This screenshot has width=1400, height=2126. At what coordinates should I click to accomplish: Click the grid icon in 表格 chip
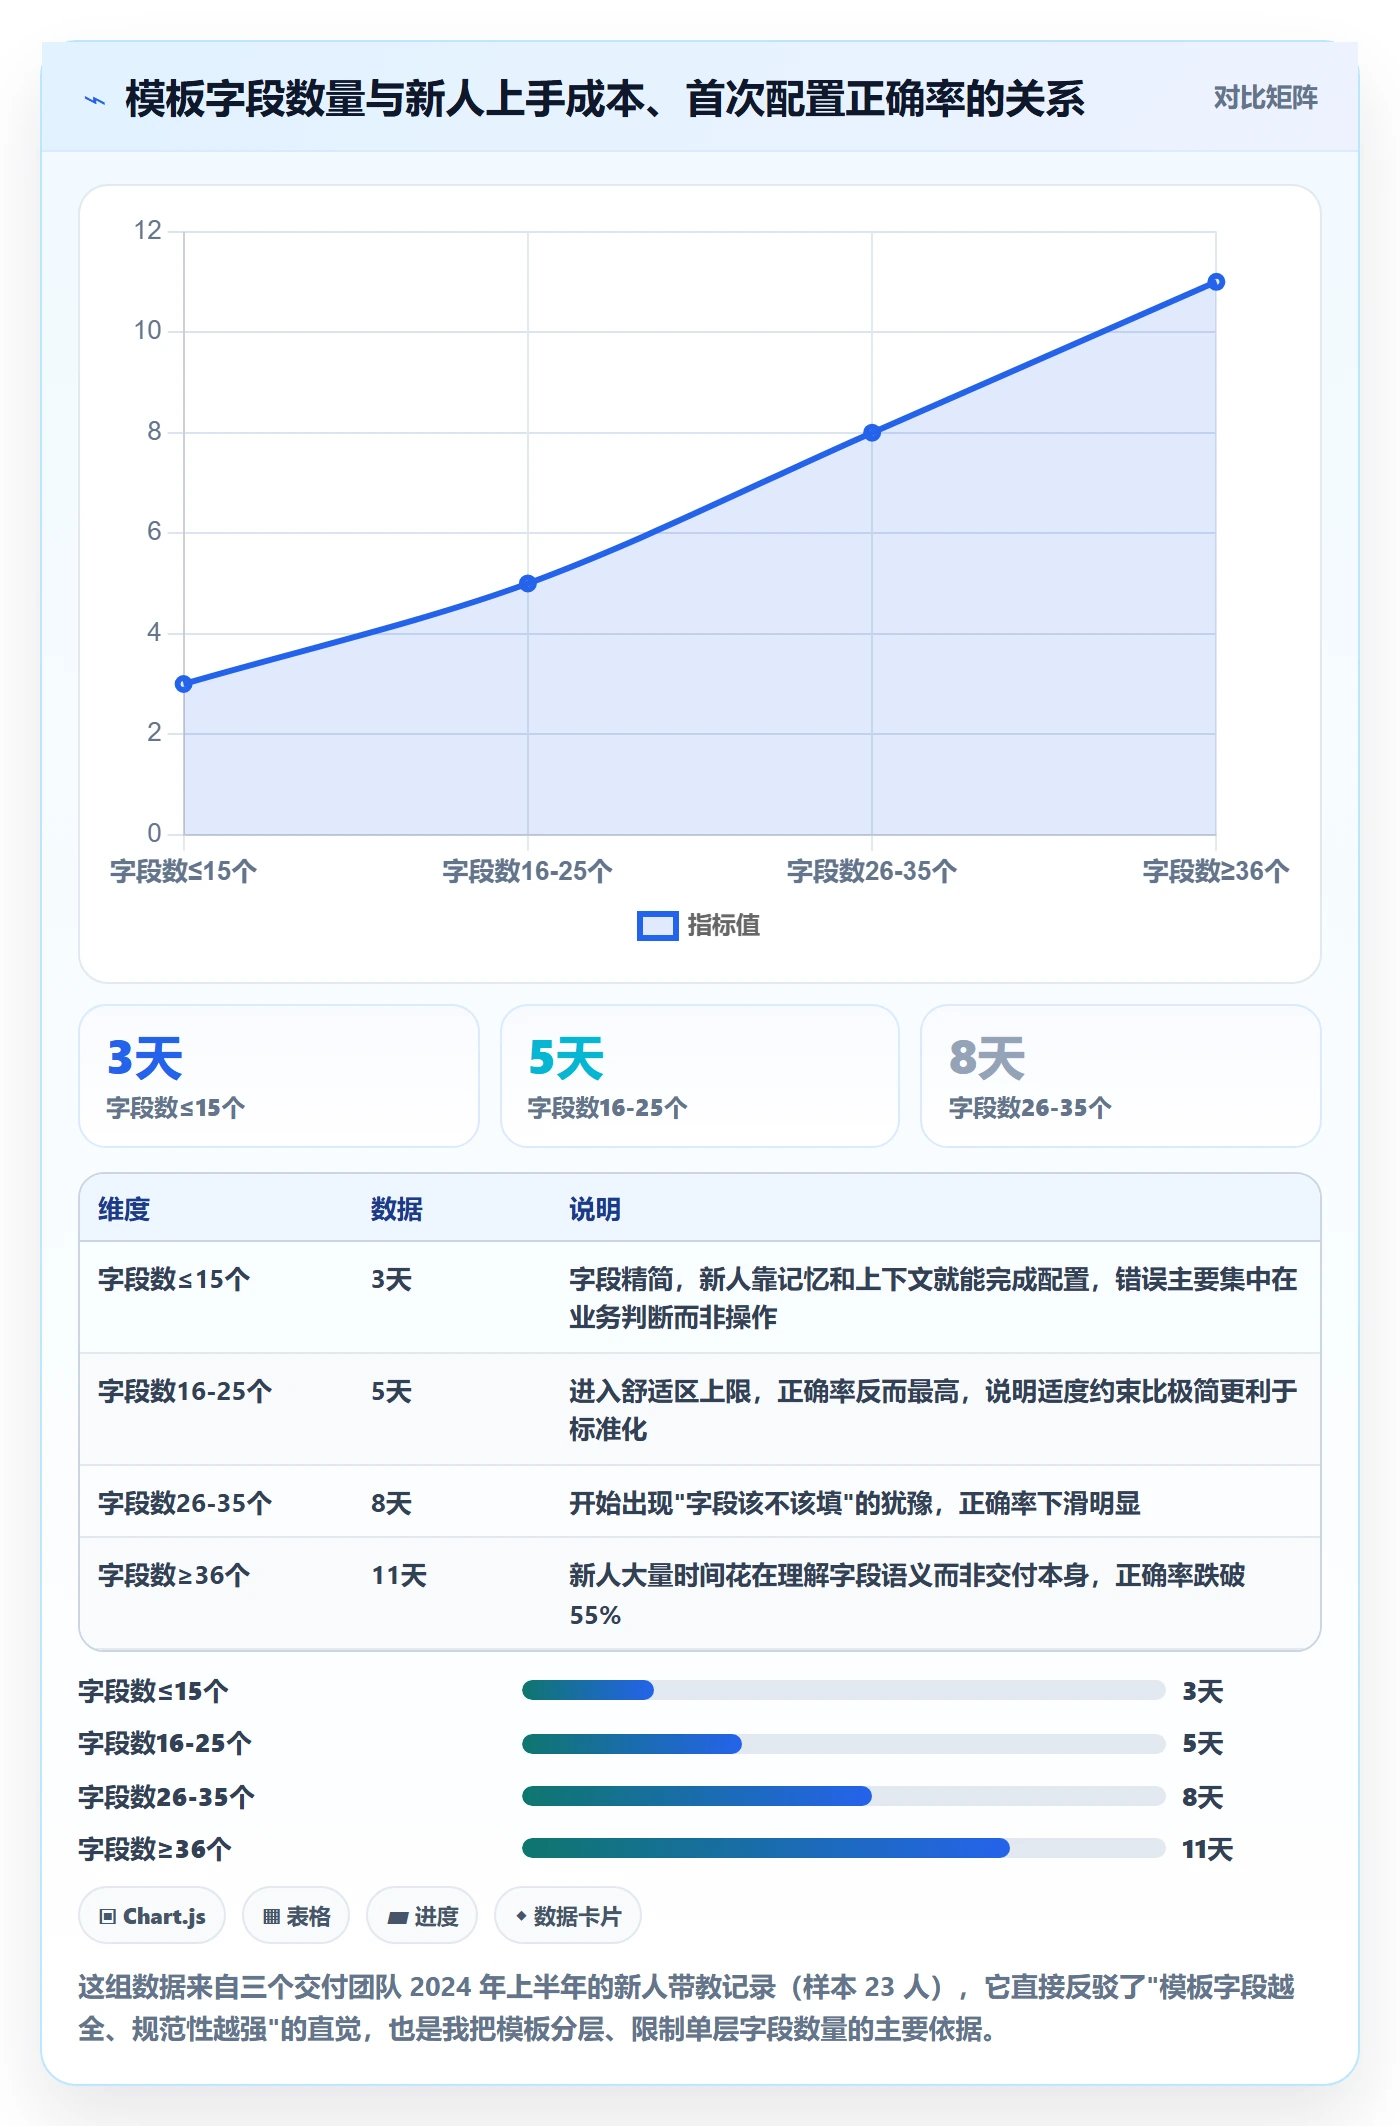coord(271,1917)
